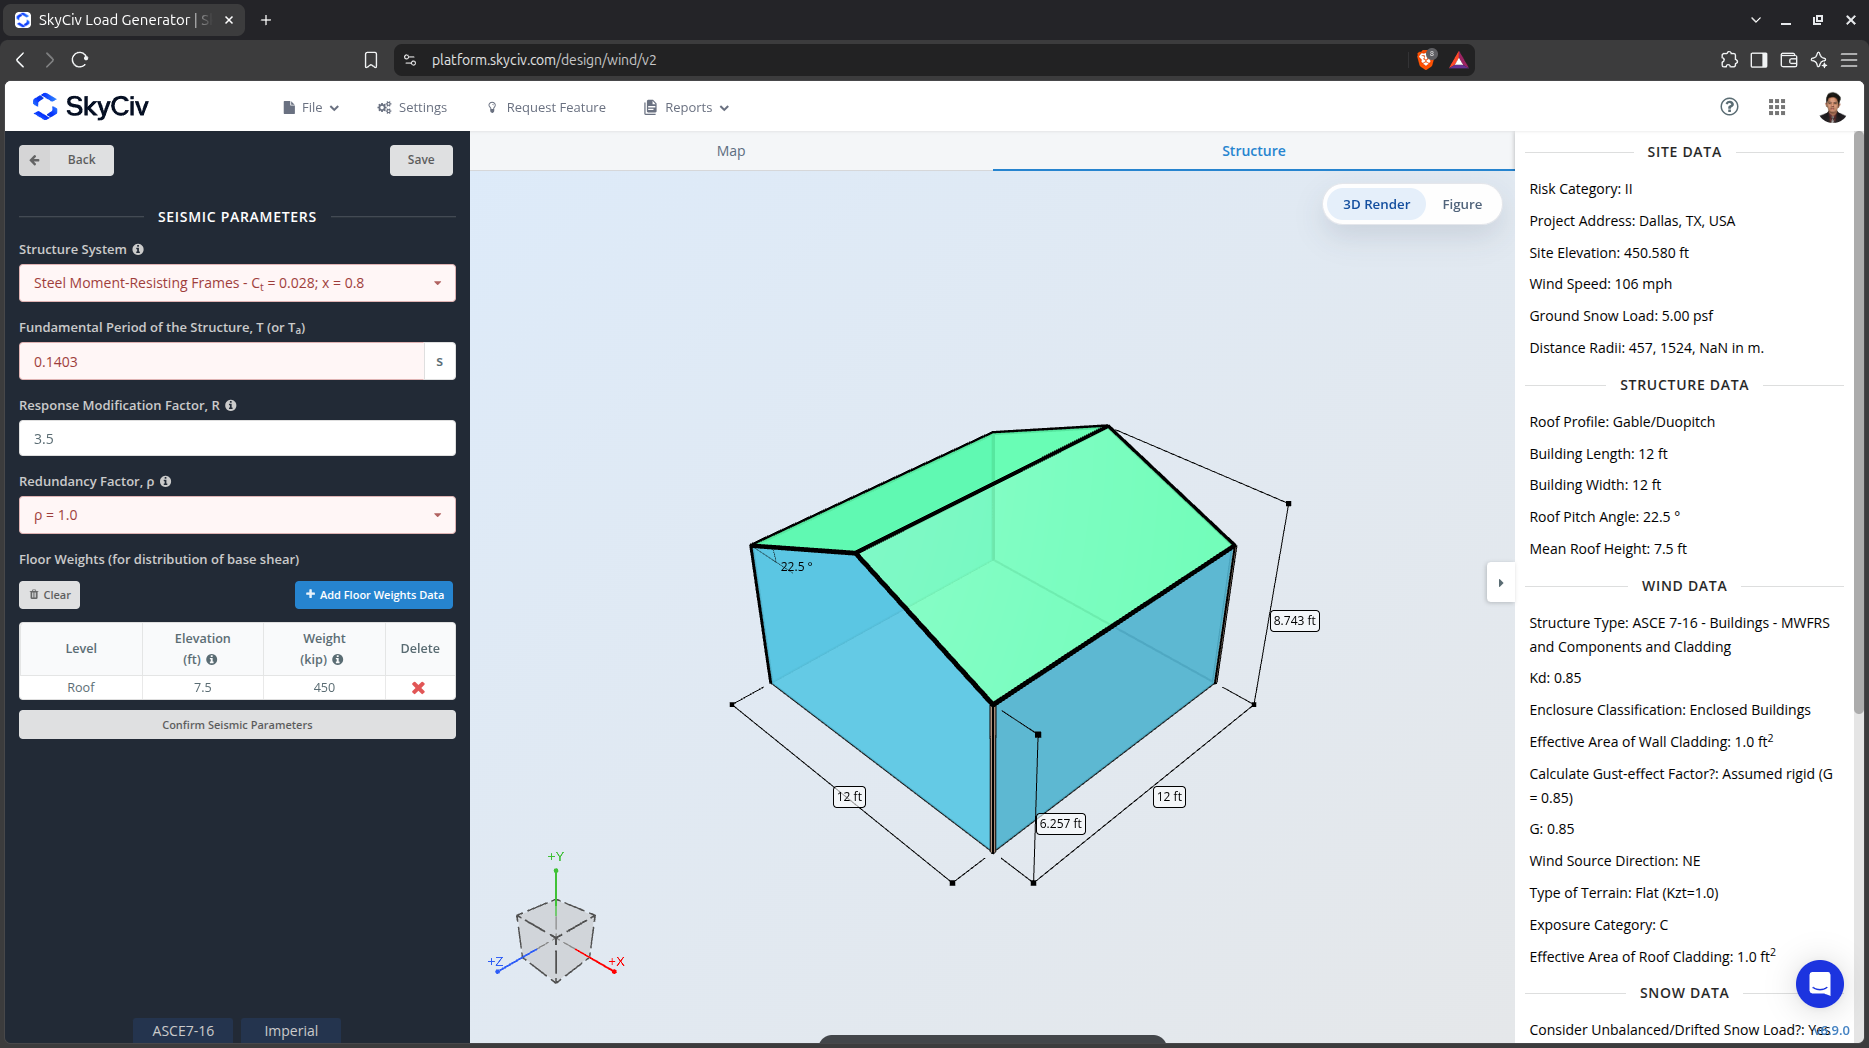Reload the browser page
Viewport: 1869px width, 1048px height.
(80, 60)
